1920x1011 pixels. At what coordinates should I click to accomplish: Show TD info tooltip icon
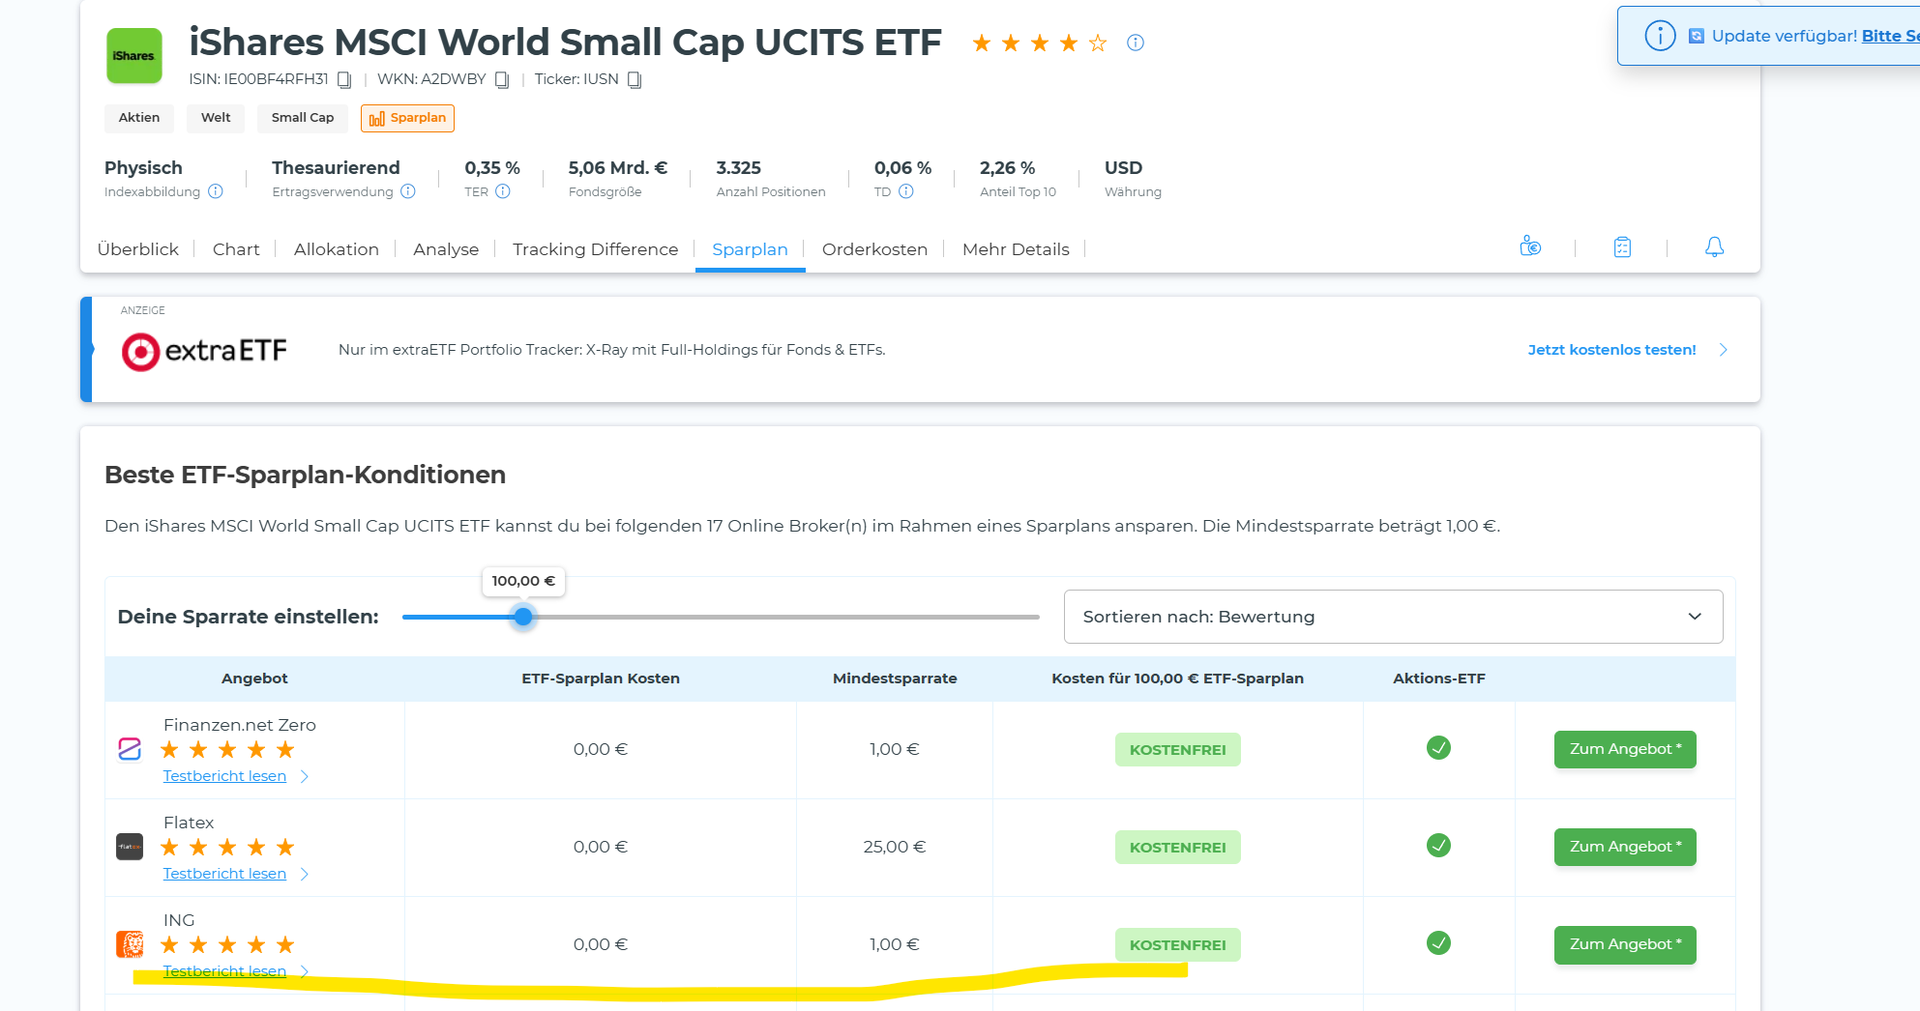(x=906, y=191)
